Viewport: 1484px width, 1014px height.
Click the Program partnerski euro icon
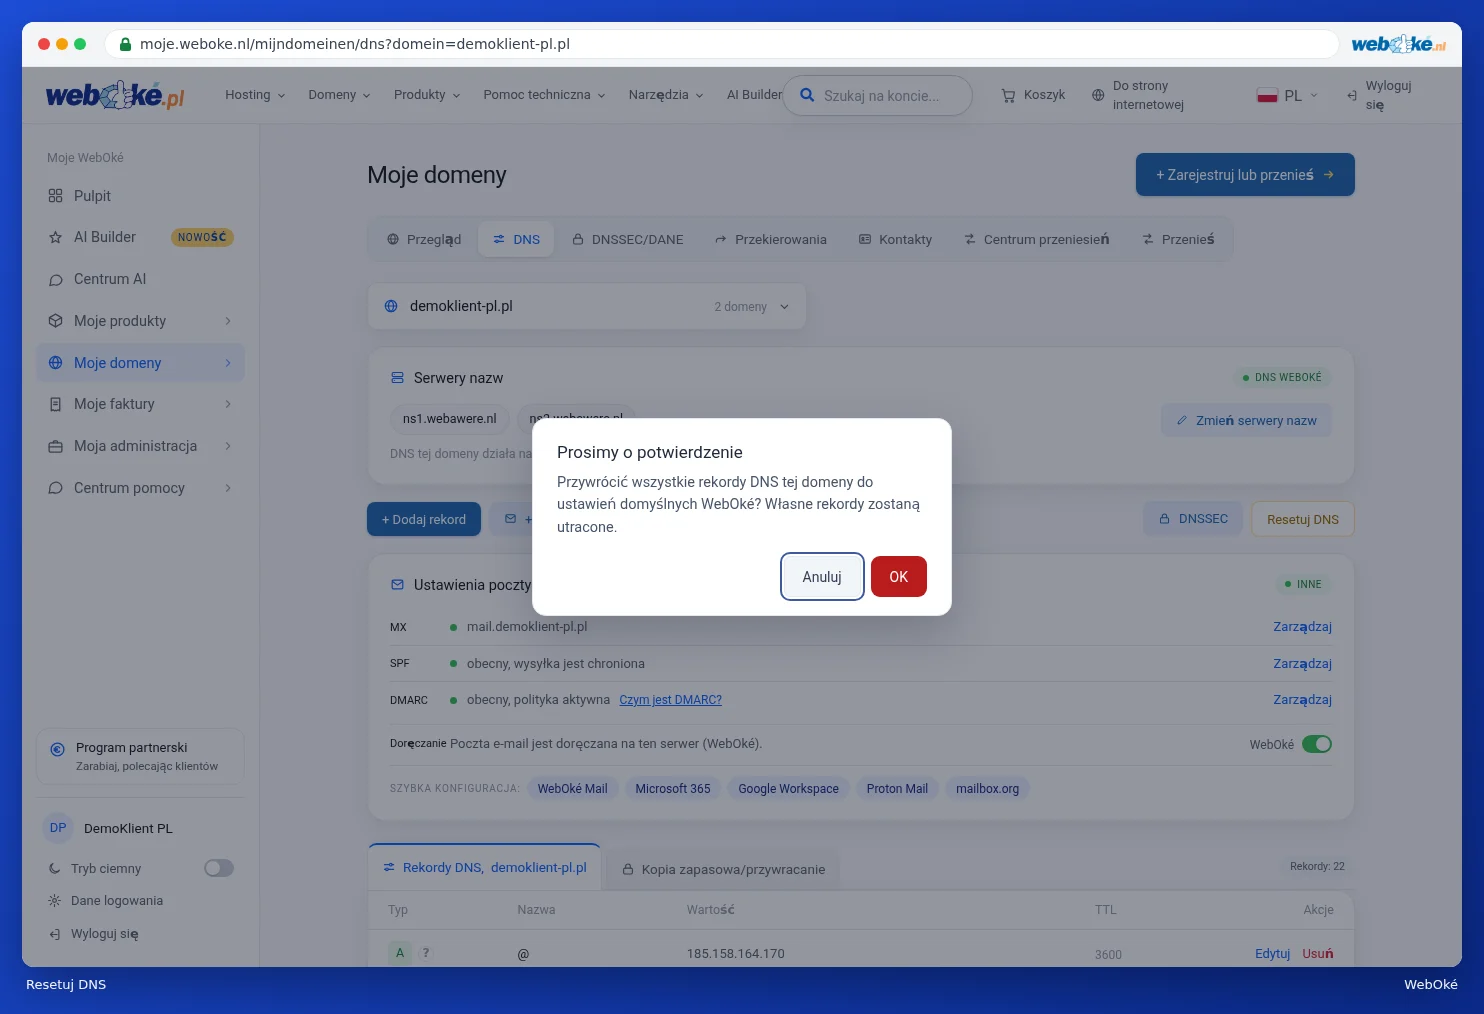click(x=57, y=749)
